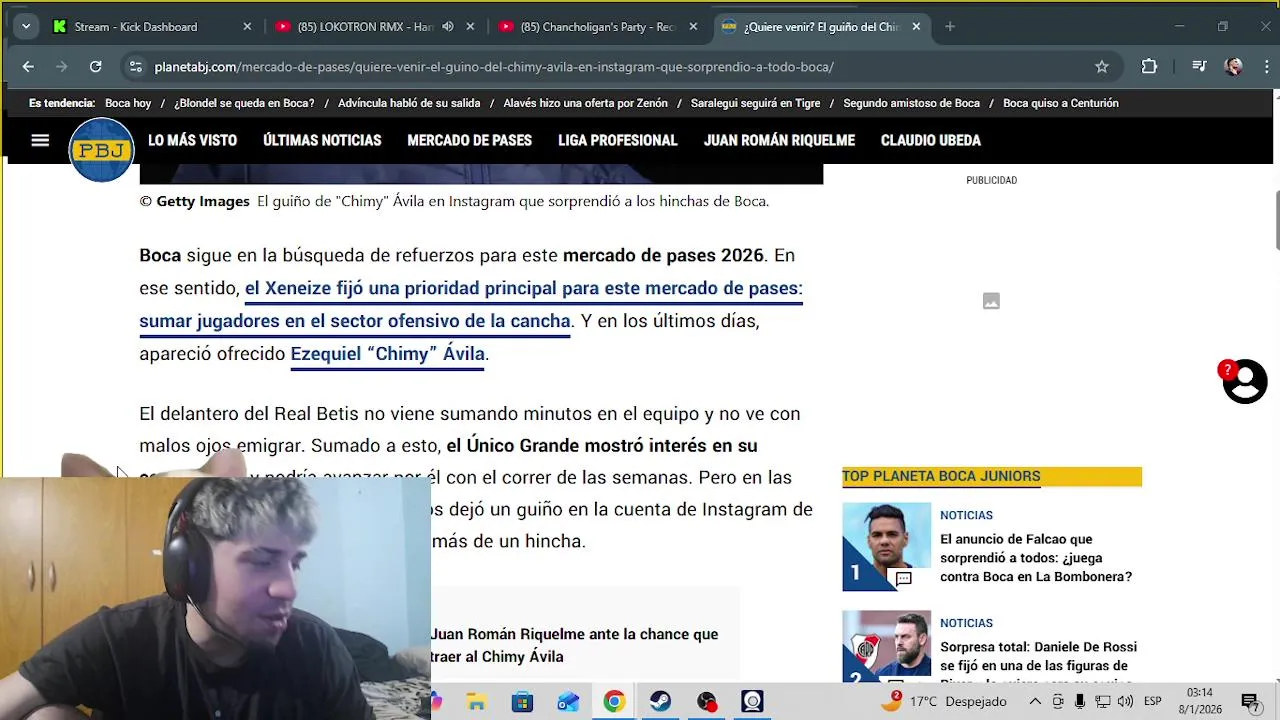1280x720 pixels.
Task: Open the Outlook mail taskbar icon
Action: [x=568, y=702]
